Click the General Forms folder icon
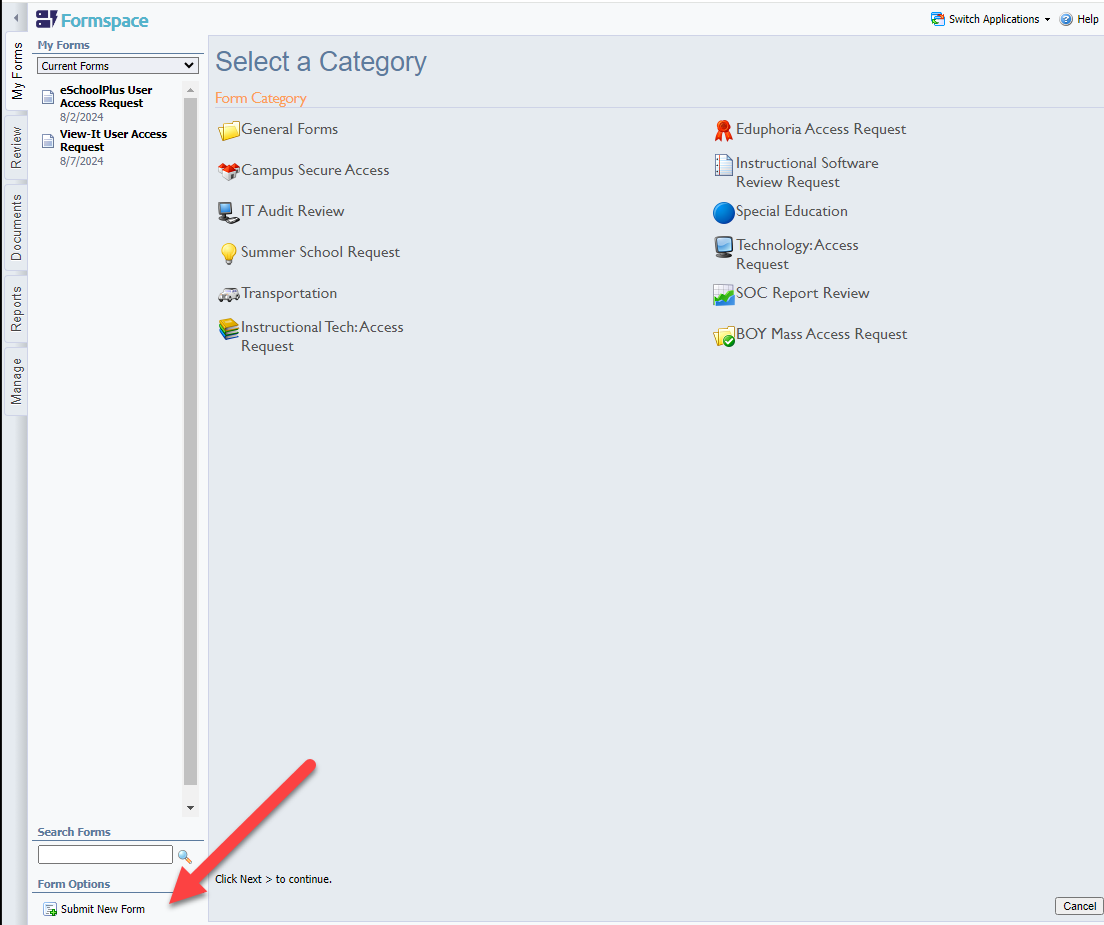The height and width of the screenshot is (925, 1104). pyautogui.click(x=229, y=130)
